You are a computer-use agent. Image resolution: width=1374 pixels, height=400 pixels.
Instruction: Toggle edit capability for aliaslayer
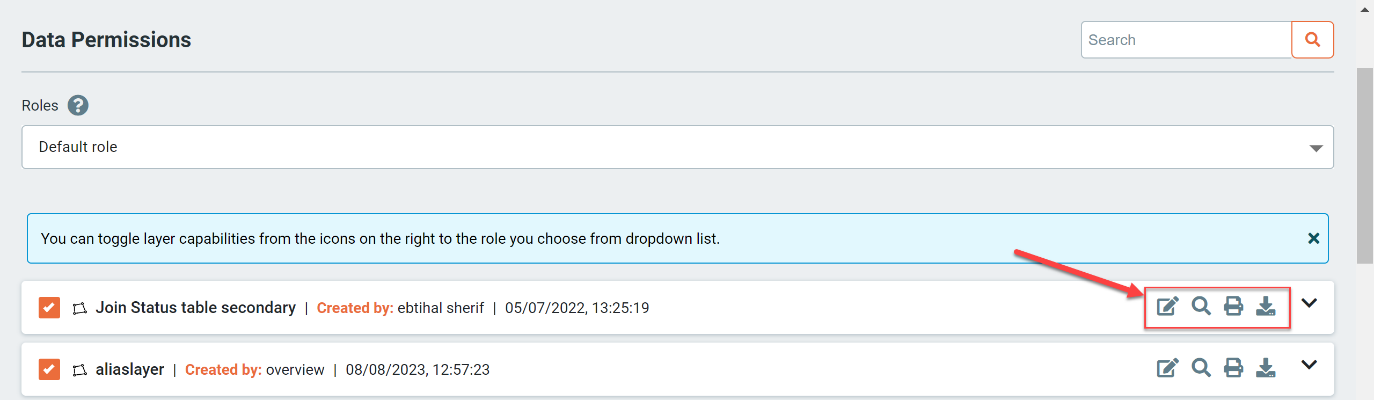click(1167, 368)
